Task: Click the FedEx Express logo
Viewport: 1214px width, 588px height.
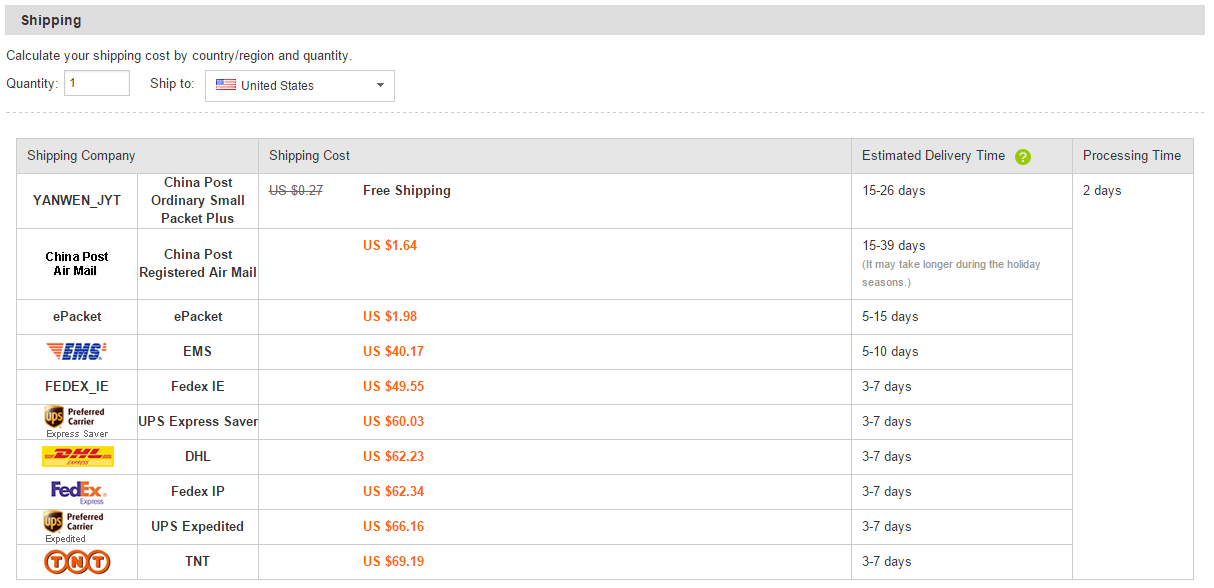Action: pos(78,491)
